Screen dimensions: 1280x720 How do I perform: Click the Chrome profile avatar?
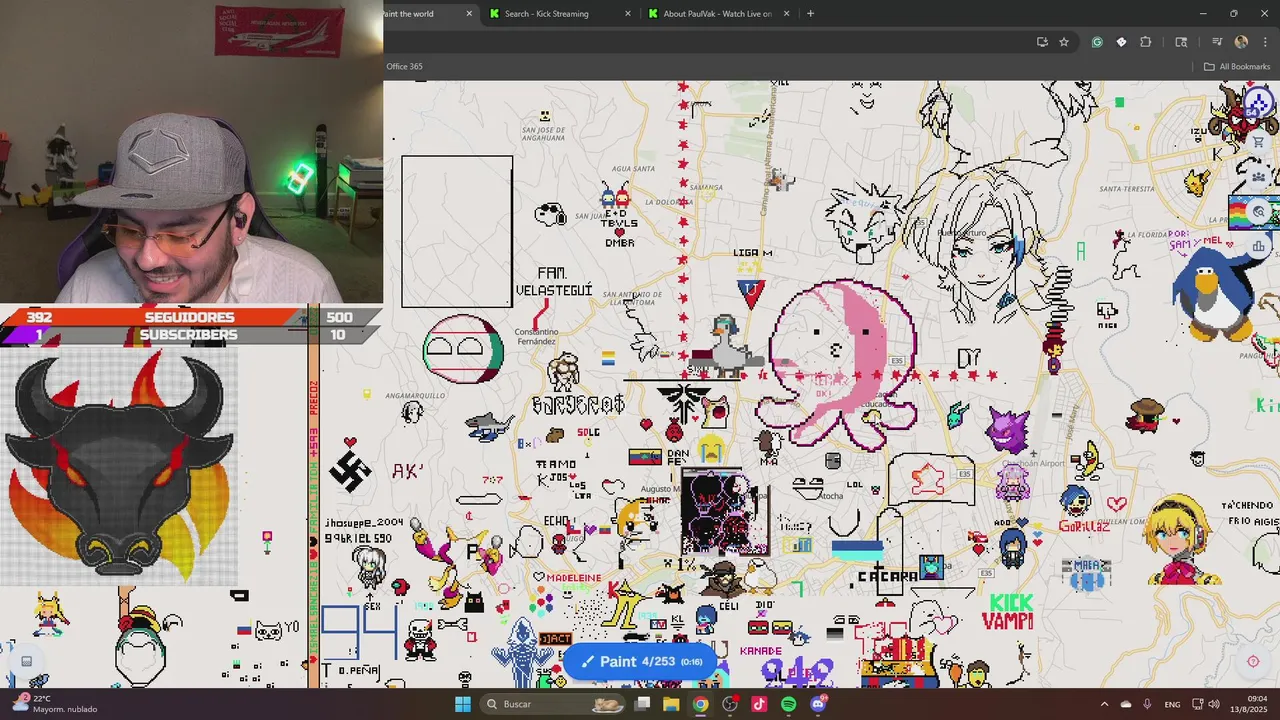1241,42
